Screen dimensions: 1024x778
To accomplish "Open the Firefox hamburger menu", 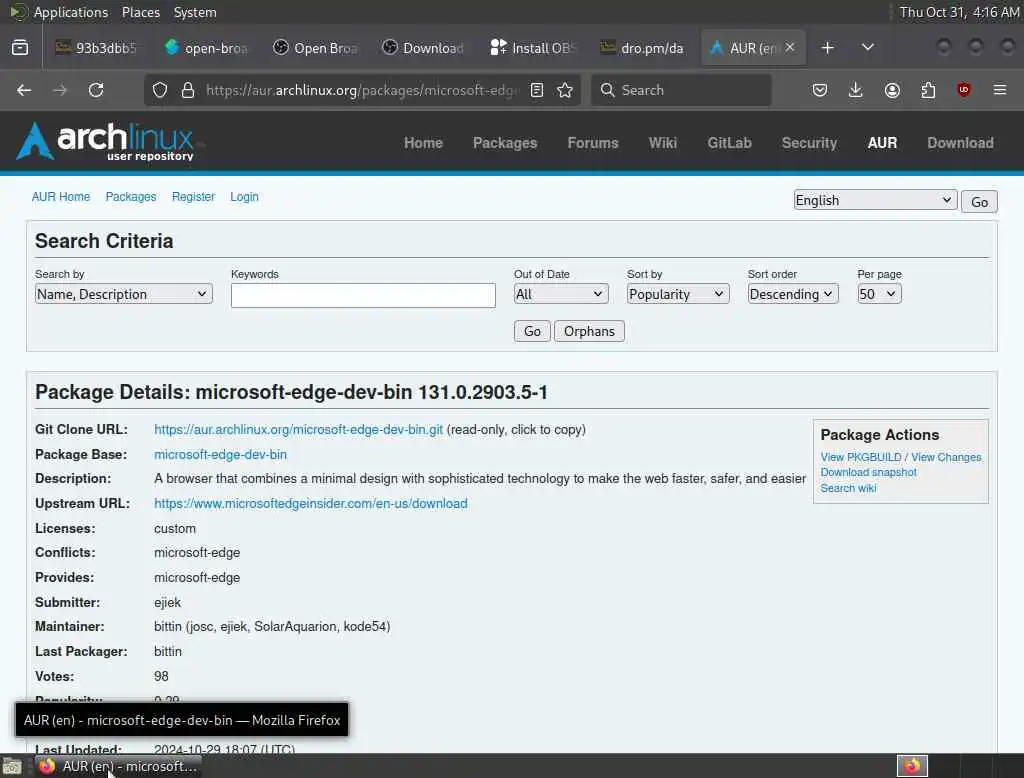I will pyautogui.click(x=1000, y=90).
